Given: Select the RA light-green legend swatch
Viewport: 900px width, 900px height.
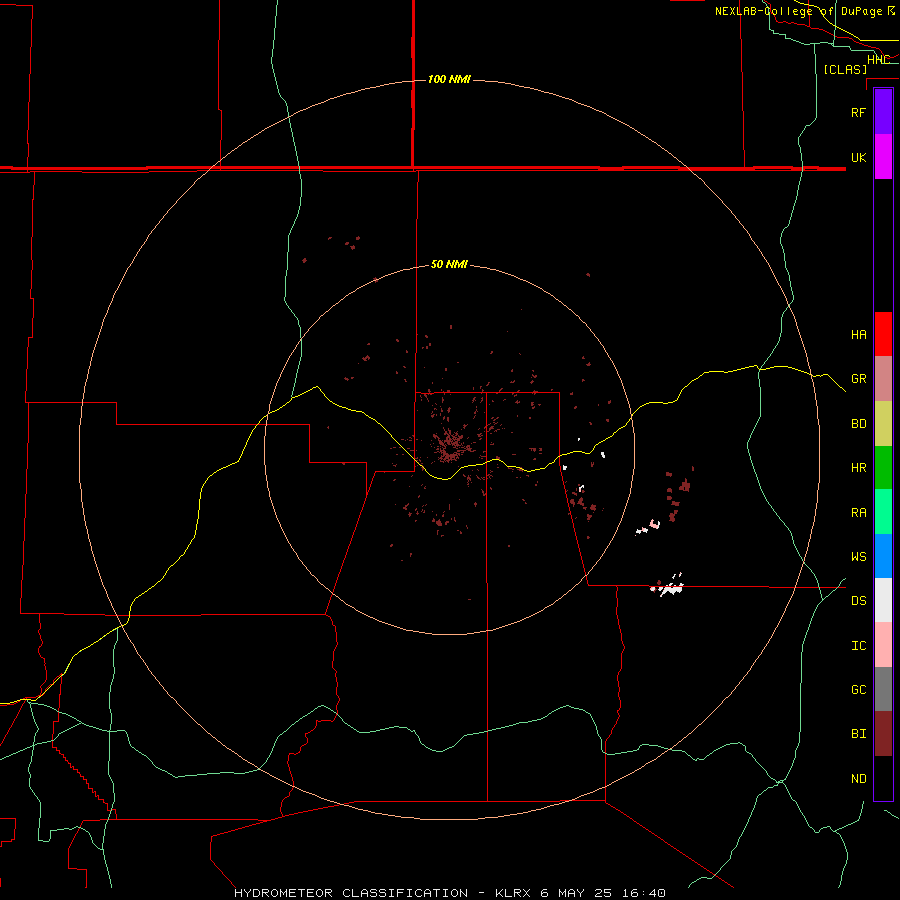Looking at the screenshot, I should coord(883,512).
